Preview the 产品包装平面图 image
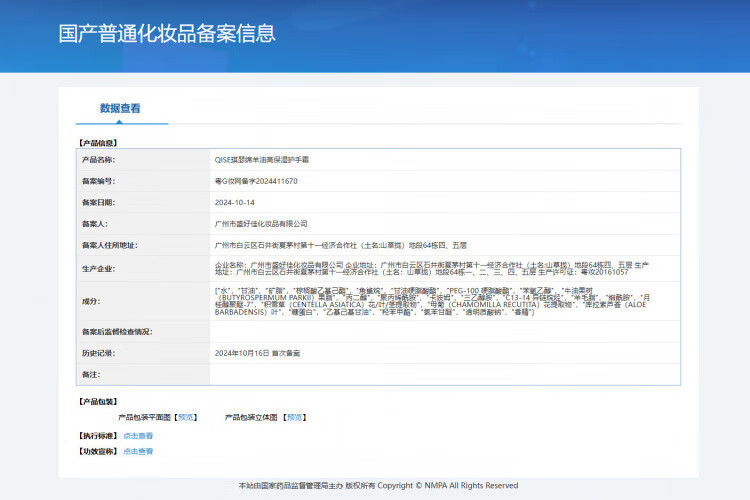The width and height of the screenshot is (750, 500). coord(186,417)
